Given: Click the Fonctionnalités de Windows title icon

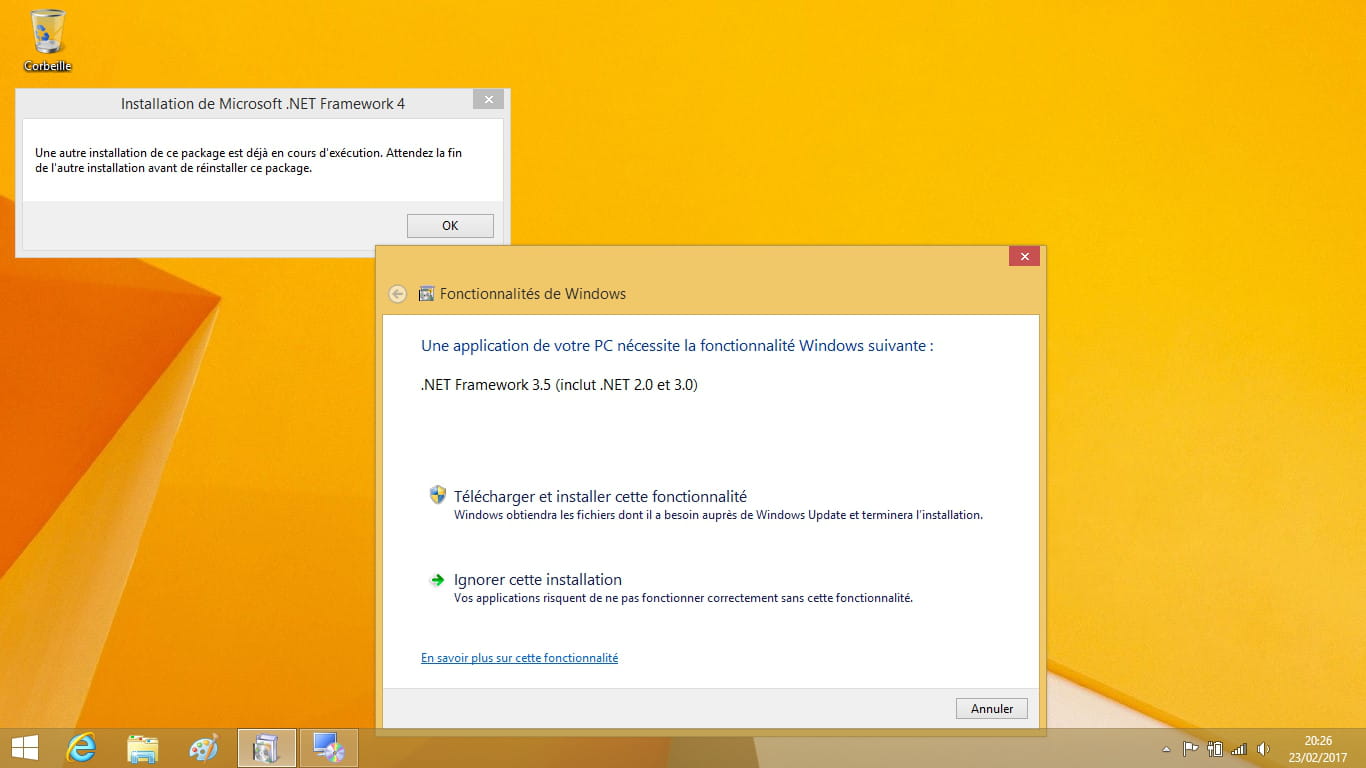Looking at the screenshot, I should (426, 294).
